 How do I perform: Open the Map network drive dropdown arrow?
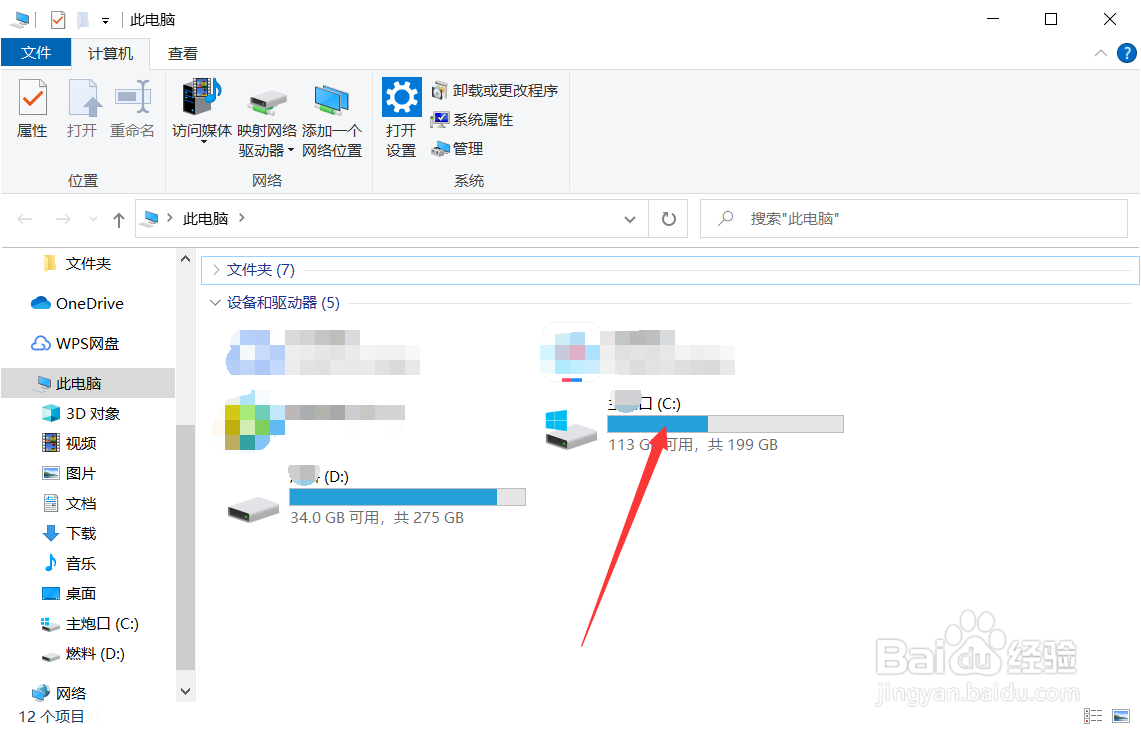tap(291, 151)
